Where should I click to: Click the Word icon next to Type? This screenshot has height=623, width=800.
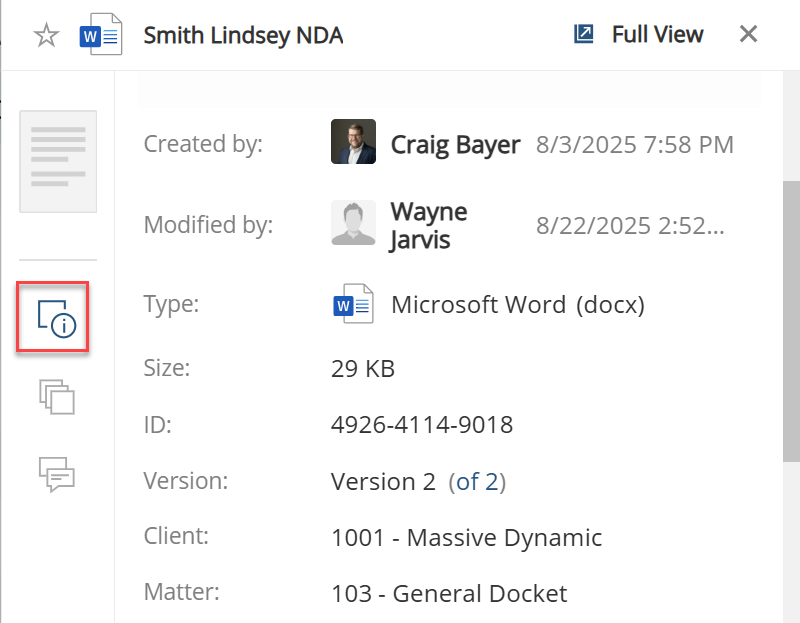pyautogui.click(x=353, y=305)
